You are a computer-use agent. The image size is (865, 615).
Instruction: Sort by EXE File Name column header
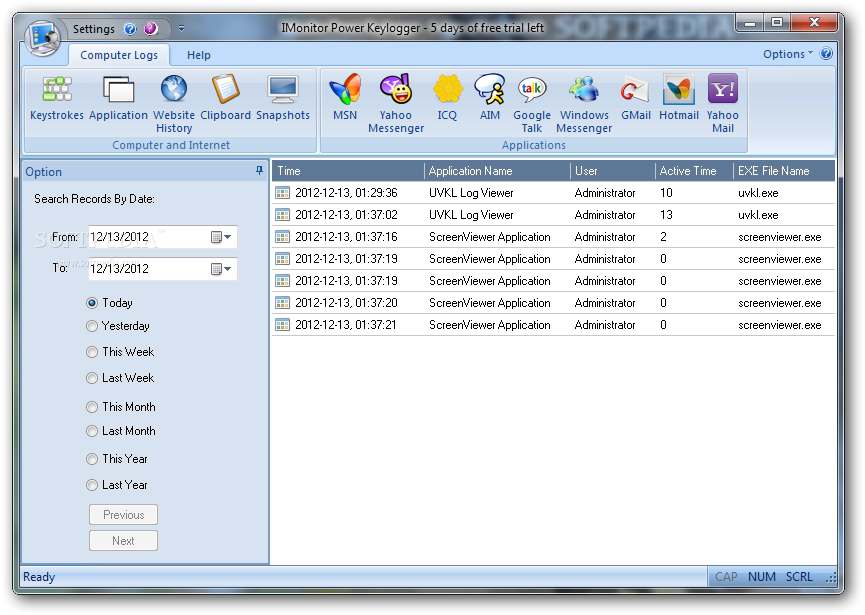784,171
